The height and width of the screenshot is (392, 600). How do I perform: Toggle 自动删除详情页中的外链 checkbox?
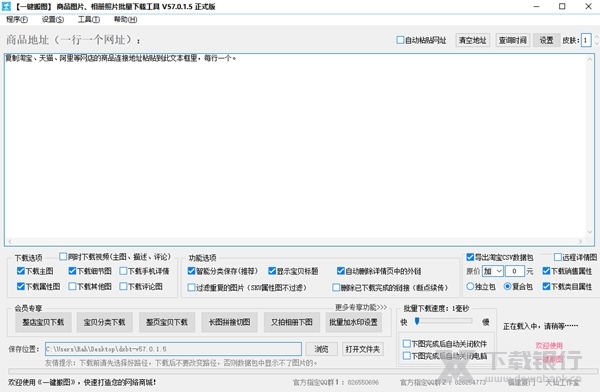pyautogui.click(x=341, y=271)
